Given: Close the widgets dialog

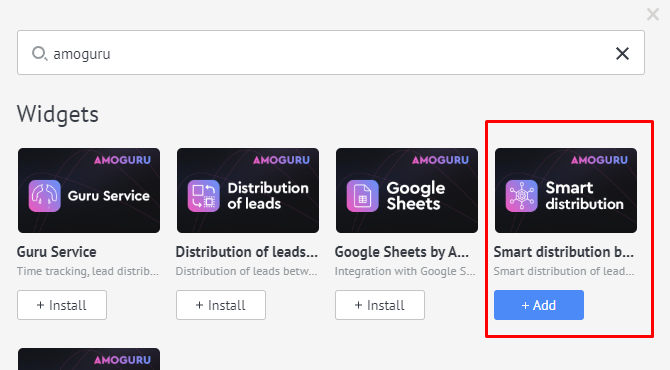Looking at the screenshot, I should pyautogui.click(x=653, y=15).
